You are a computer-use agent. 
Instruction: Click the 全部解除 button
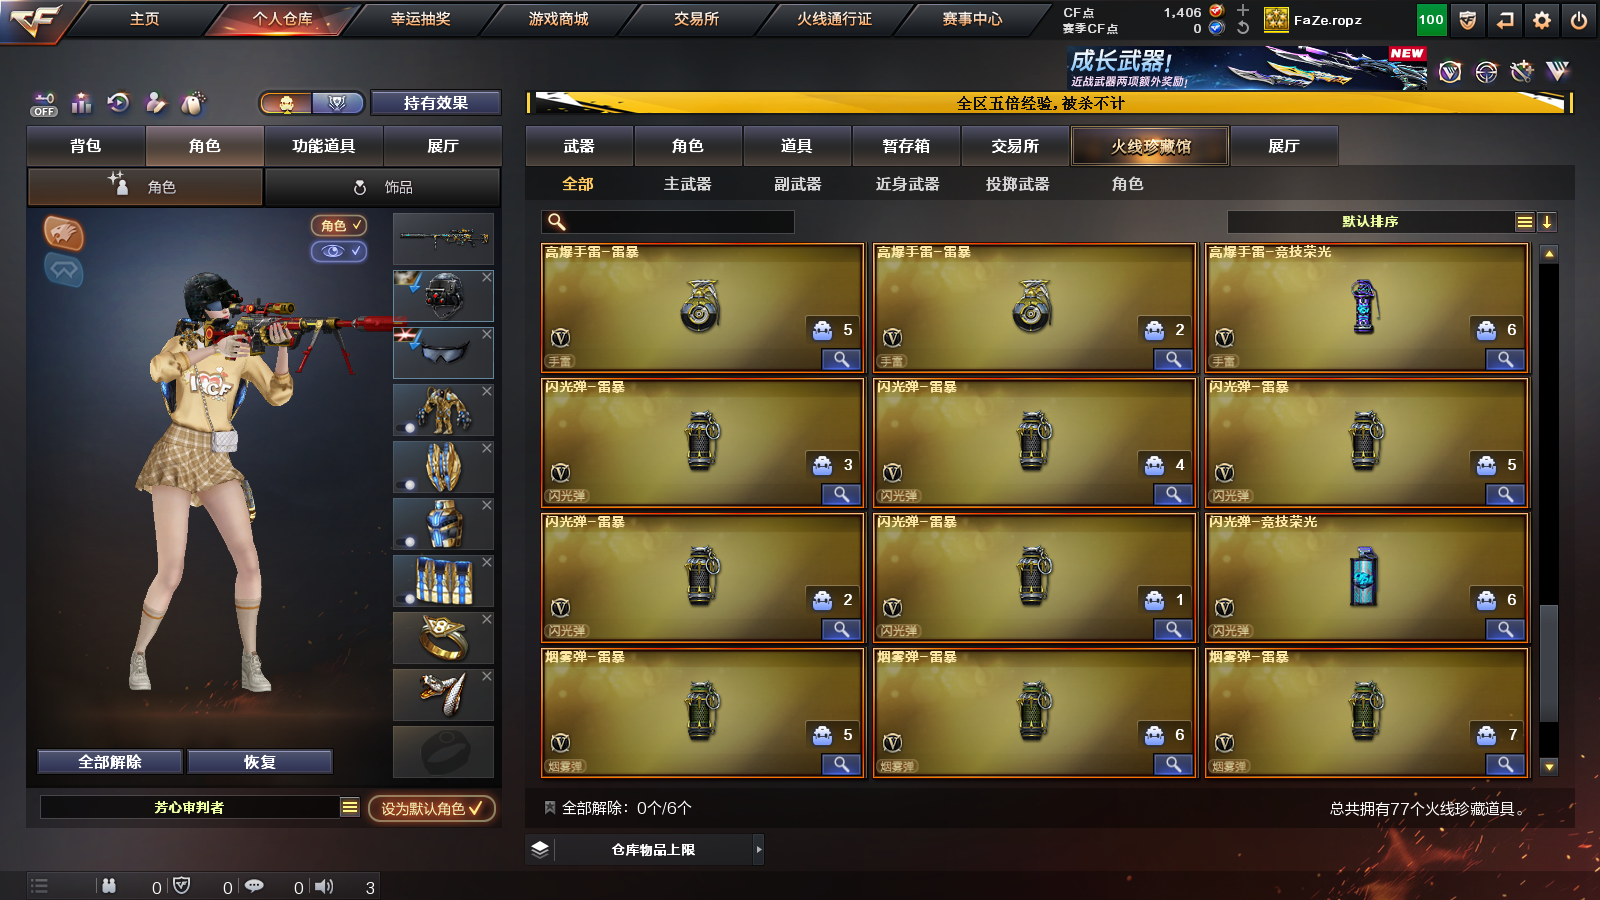click(x=110, y=762)
